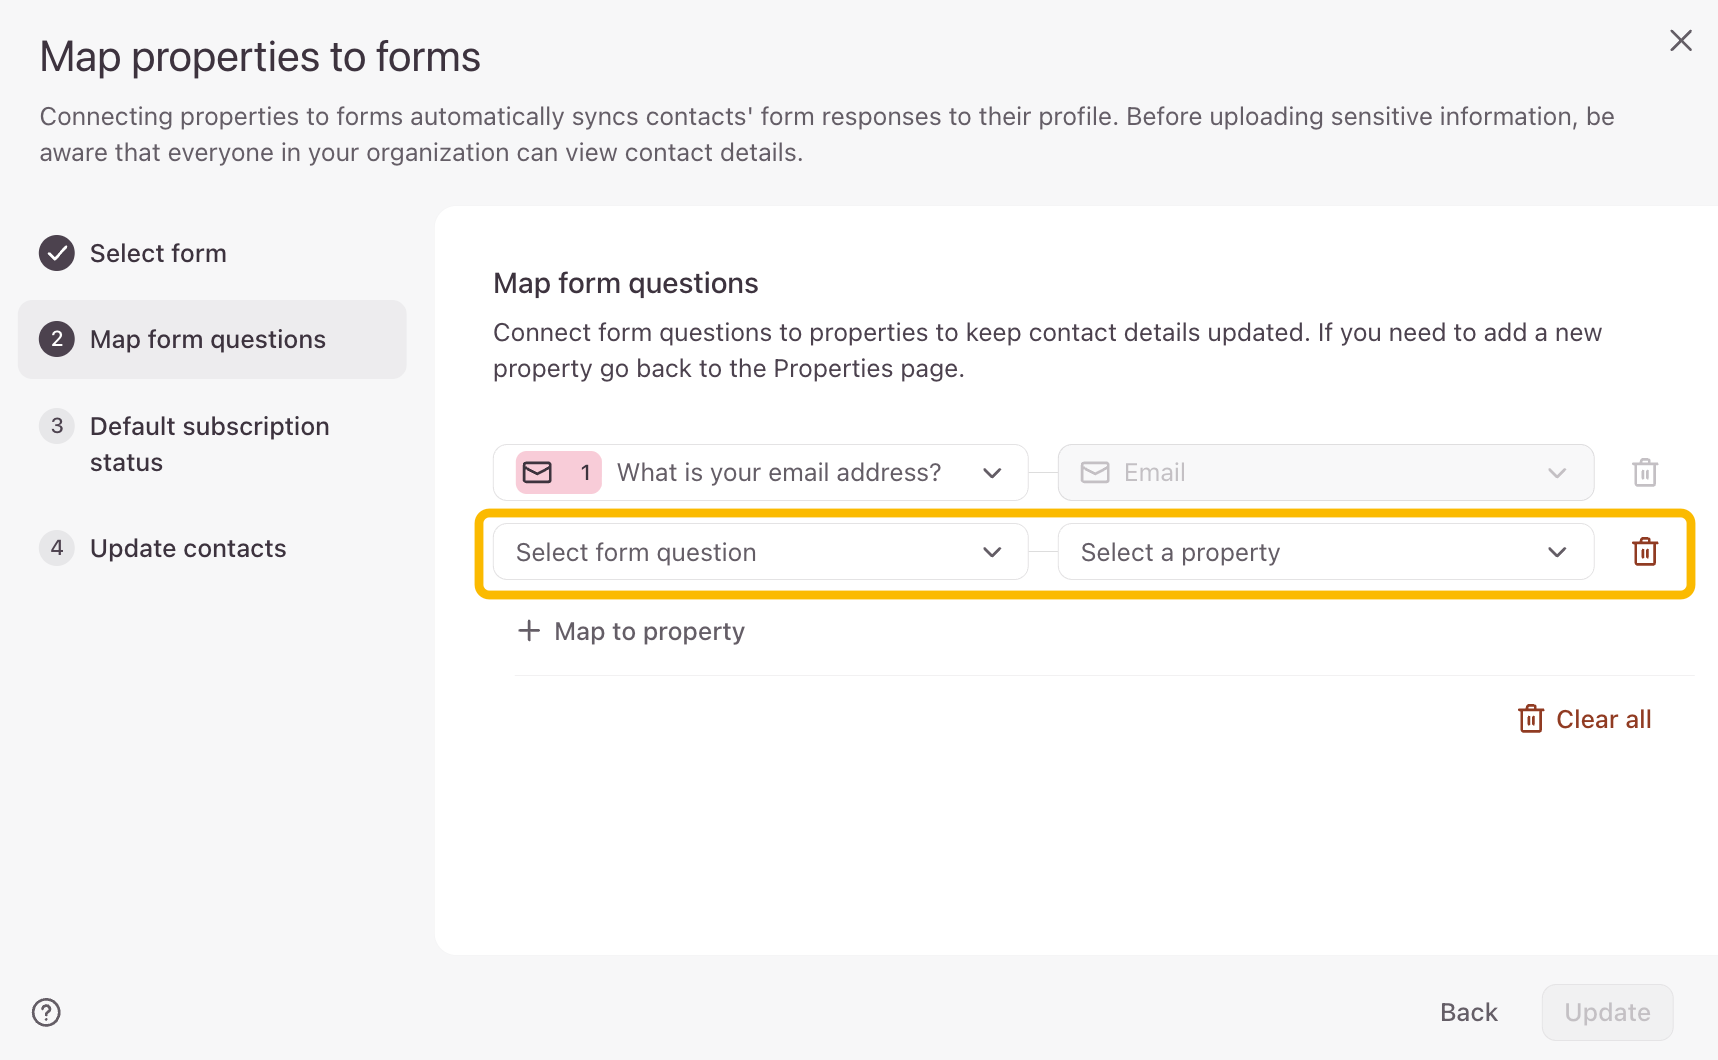
Task: Click the Clear all link
Action: click(x=1603, y=719)
